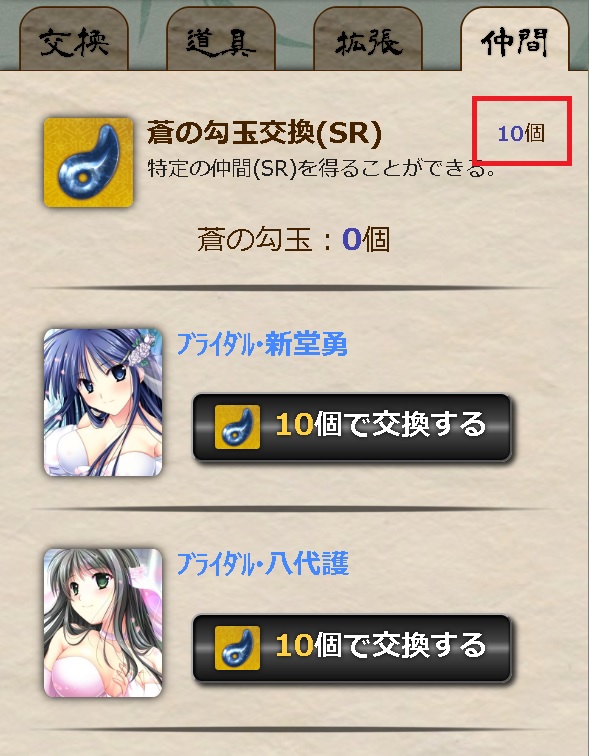589x756 pixels.
Task: Open the 道具 tab
Action: pyautogui.click(x=221, y=40)
